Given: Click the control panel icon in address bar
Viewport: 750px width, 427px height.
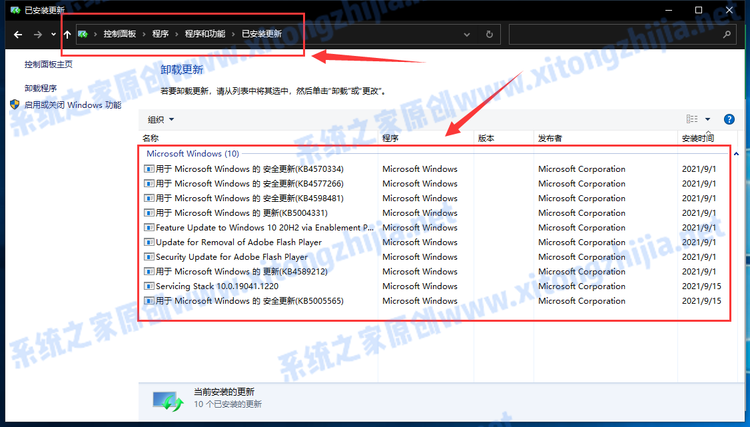Looking at the screenshot, I should (83, 34).
